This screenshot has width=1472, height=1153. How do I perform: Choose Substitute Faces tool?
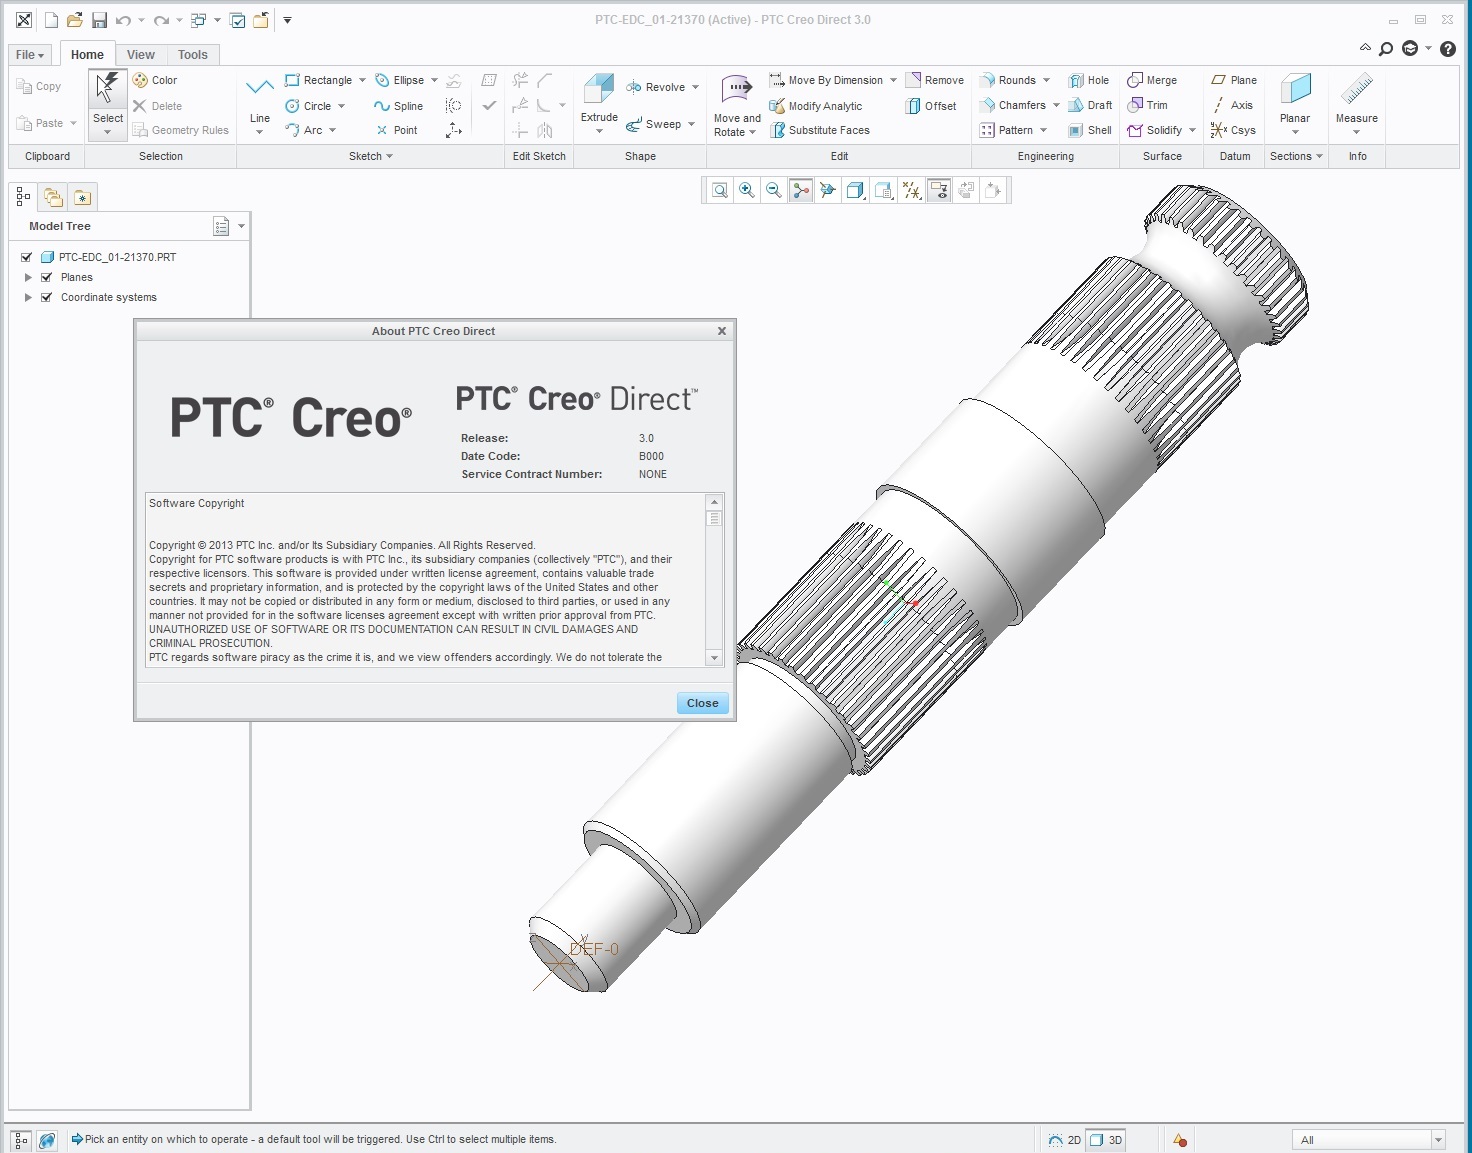(x=819, y=130)
